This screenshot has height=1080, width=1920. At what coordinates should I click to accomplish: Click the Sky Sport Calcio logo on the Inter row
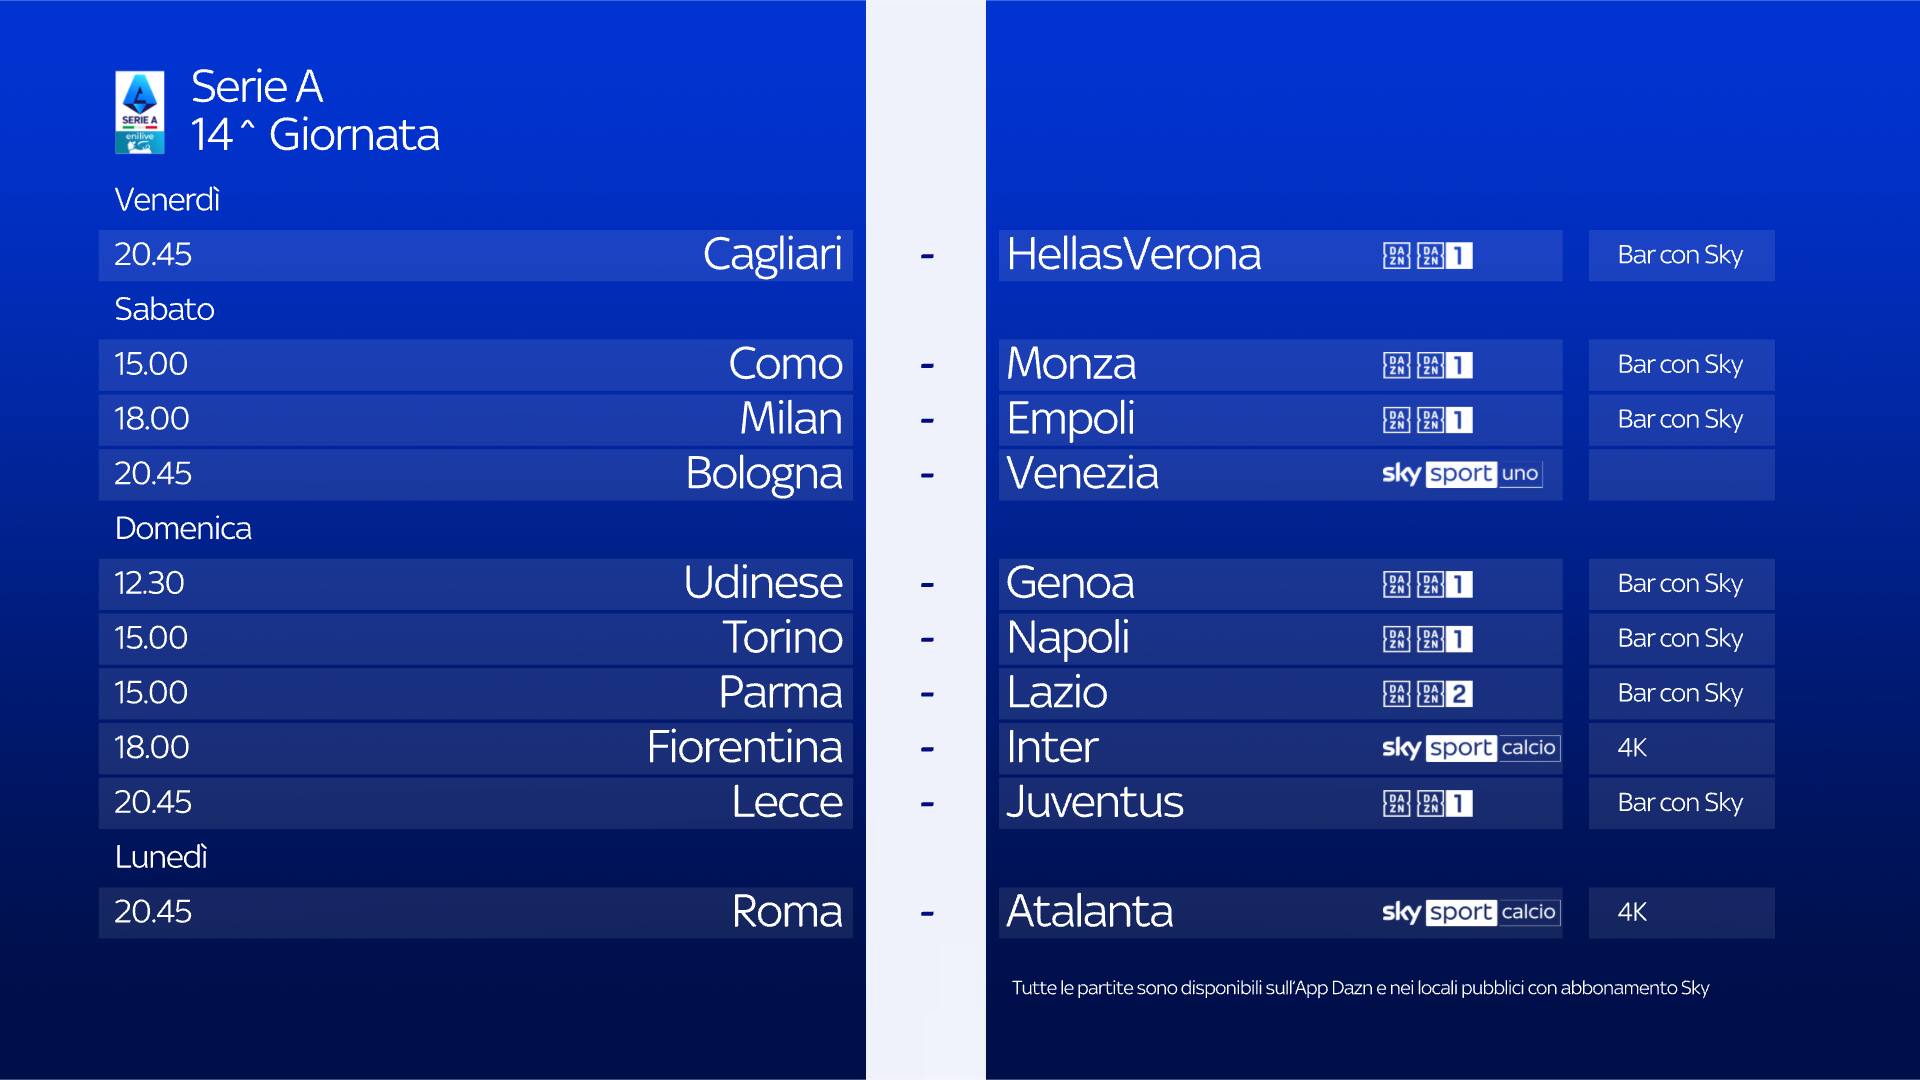(1470, 748)
